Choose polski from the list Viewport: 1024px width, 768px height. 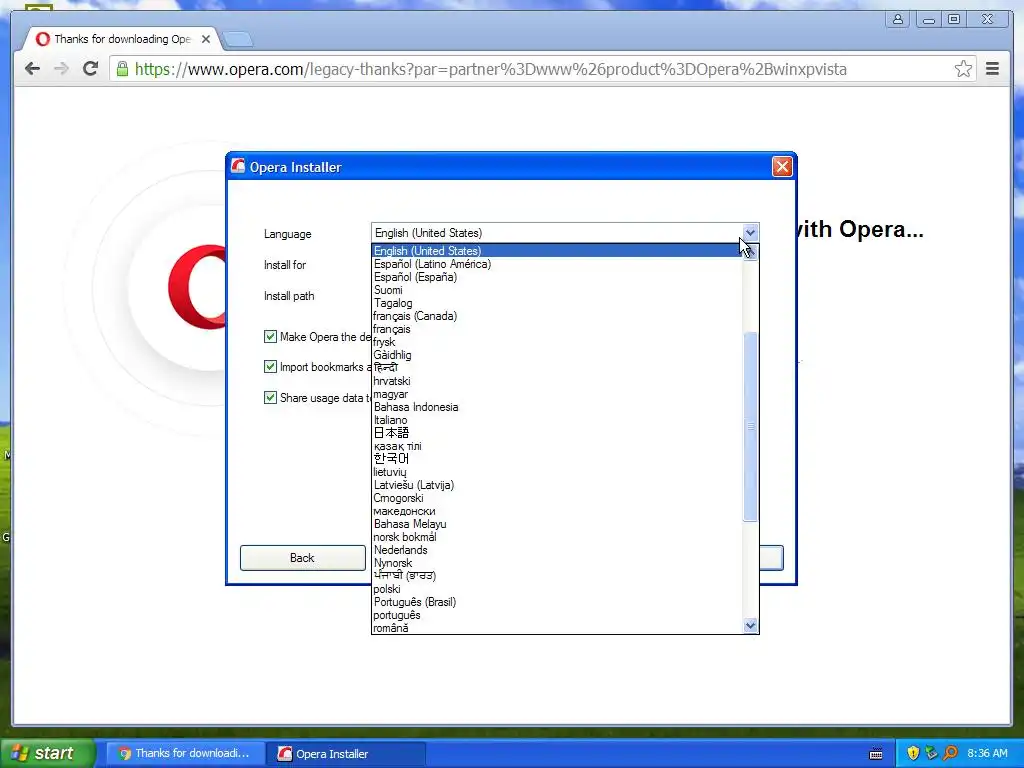point(557,589)
